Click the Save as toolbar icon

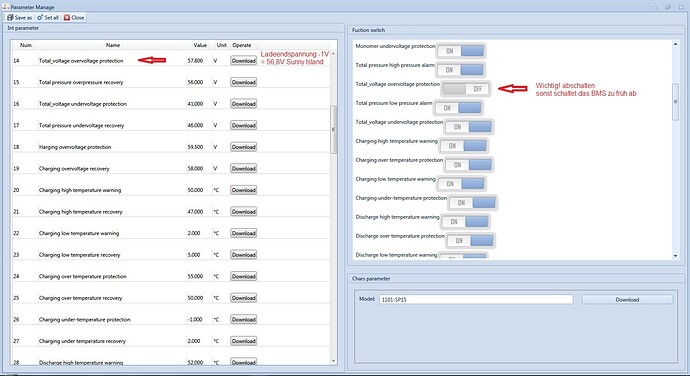10,18
